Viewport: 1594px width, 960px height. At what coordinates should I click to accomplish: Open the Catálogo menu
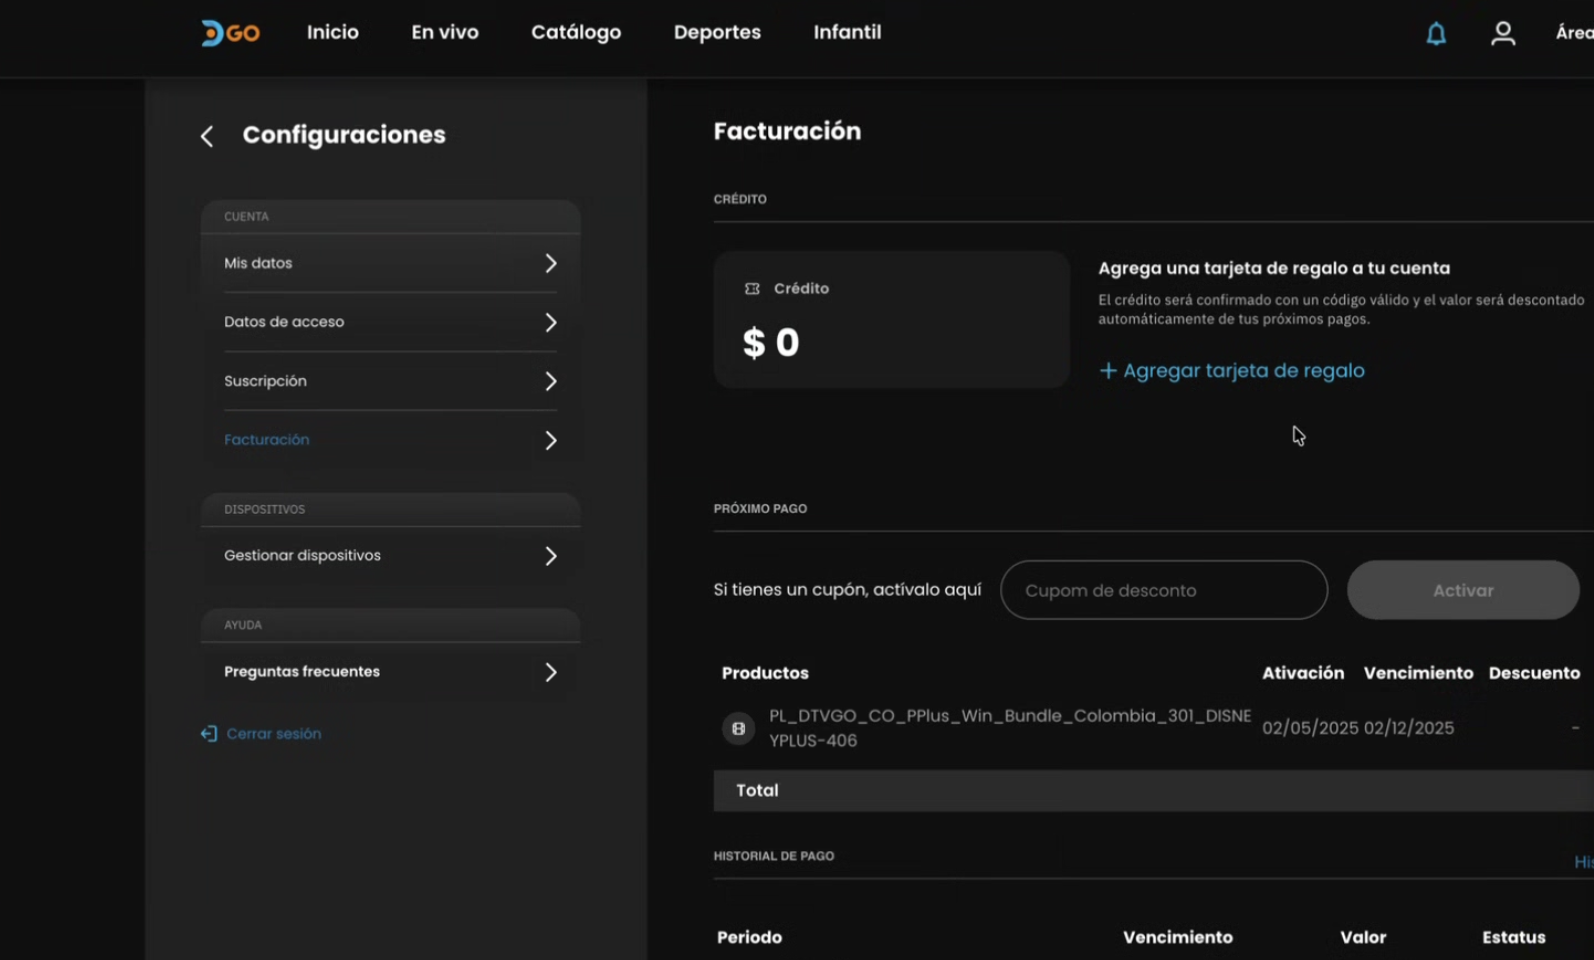576,32
